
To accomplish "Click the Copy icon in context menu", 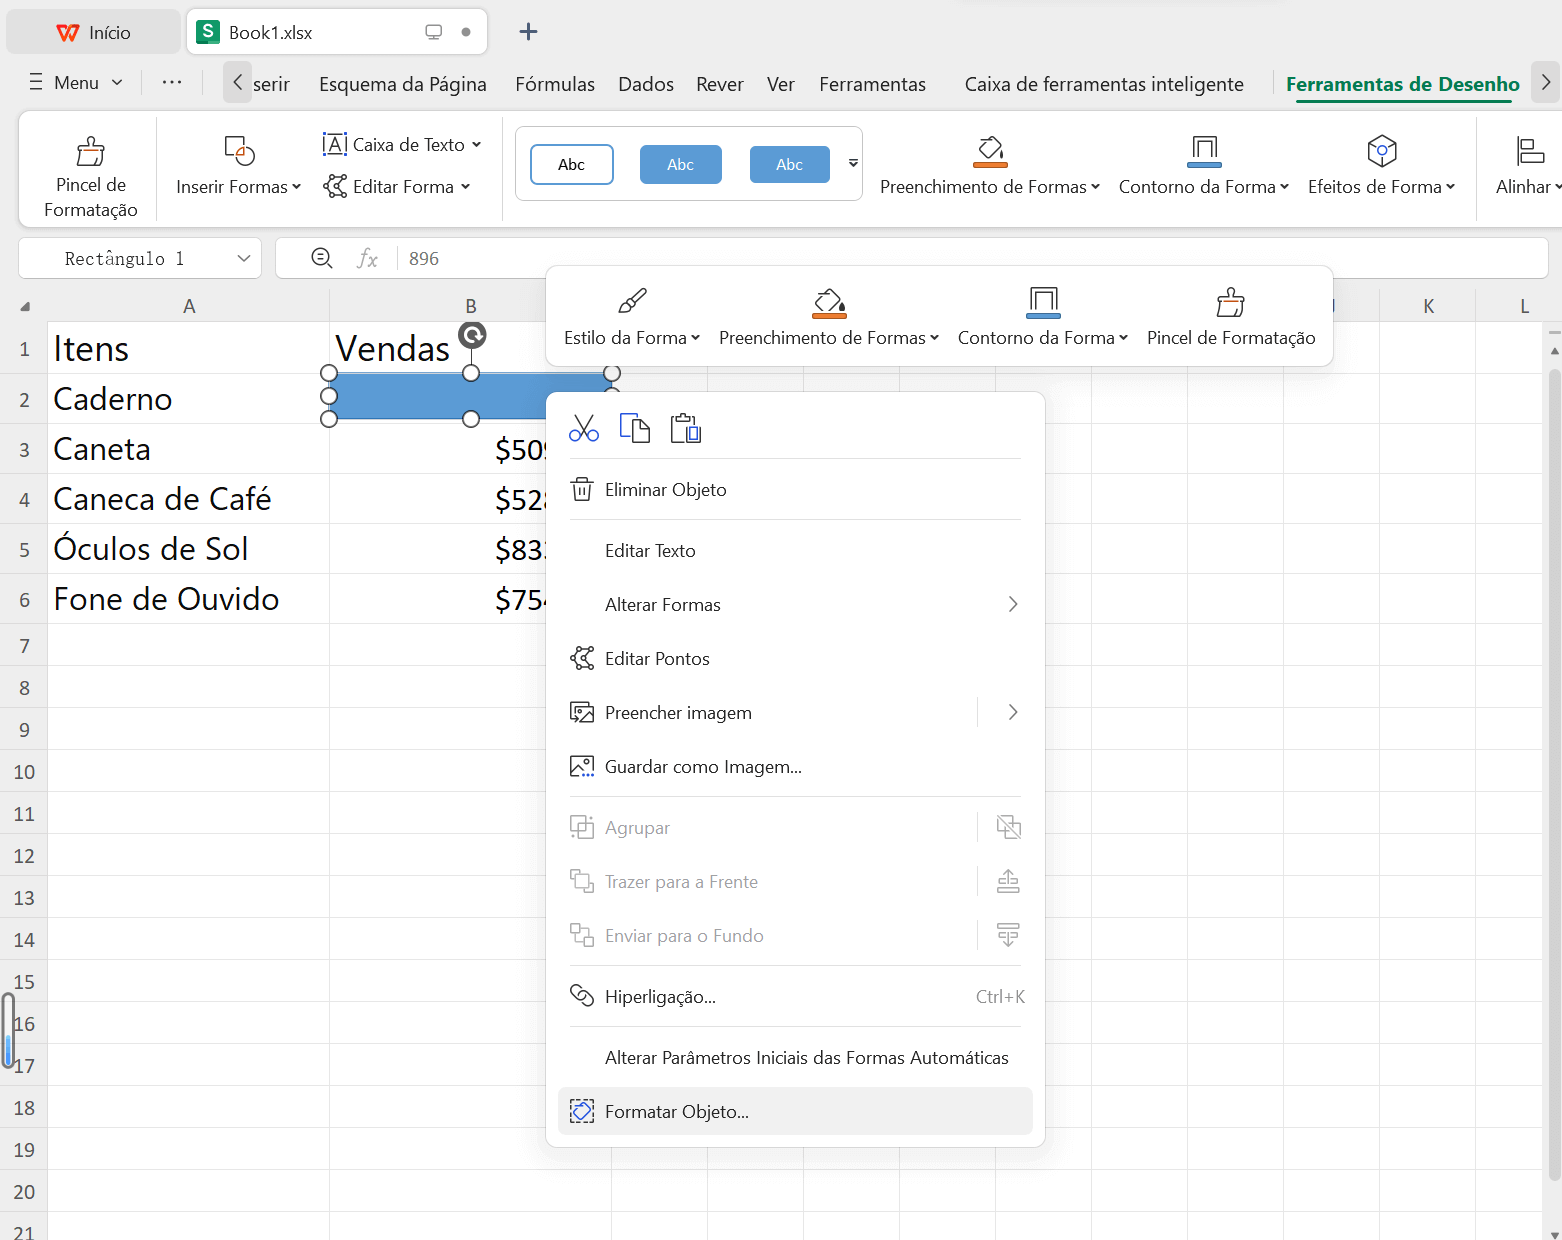I will coord(635,429).
